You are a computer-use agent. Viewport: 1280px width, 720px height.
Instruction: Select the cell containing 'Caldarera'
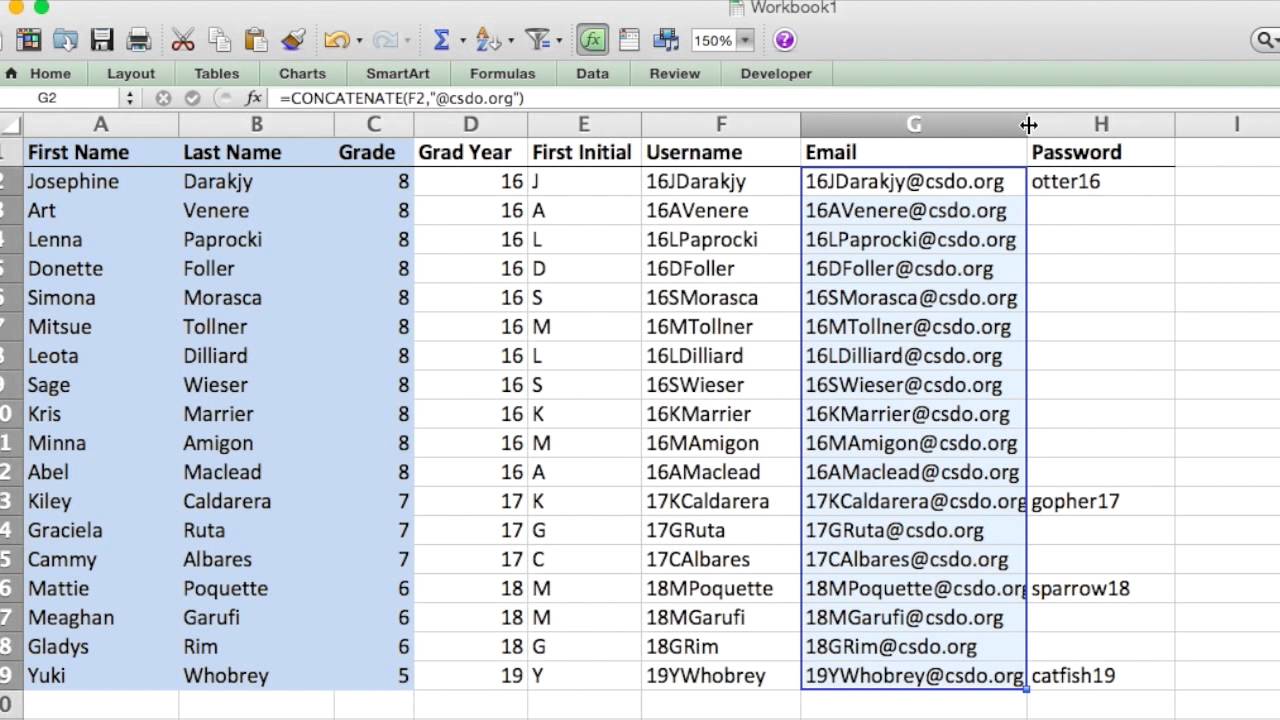257,501
